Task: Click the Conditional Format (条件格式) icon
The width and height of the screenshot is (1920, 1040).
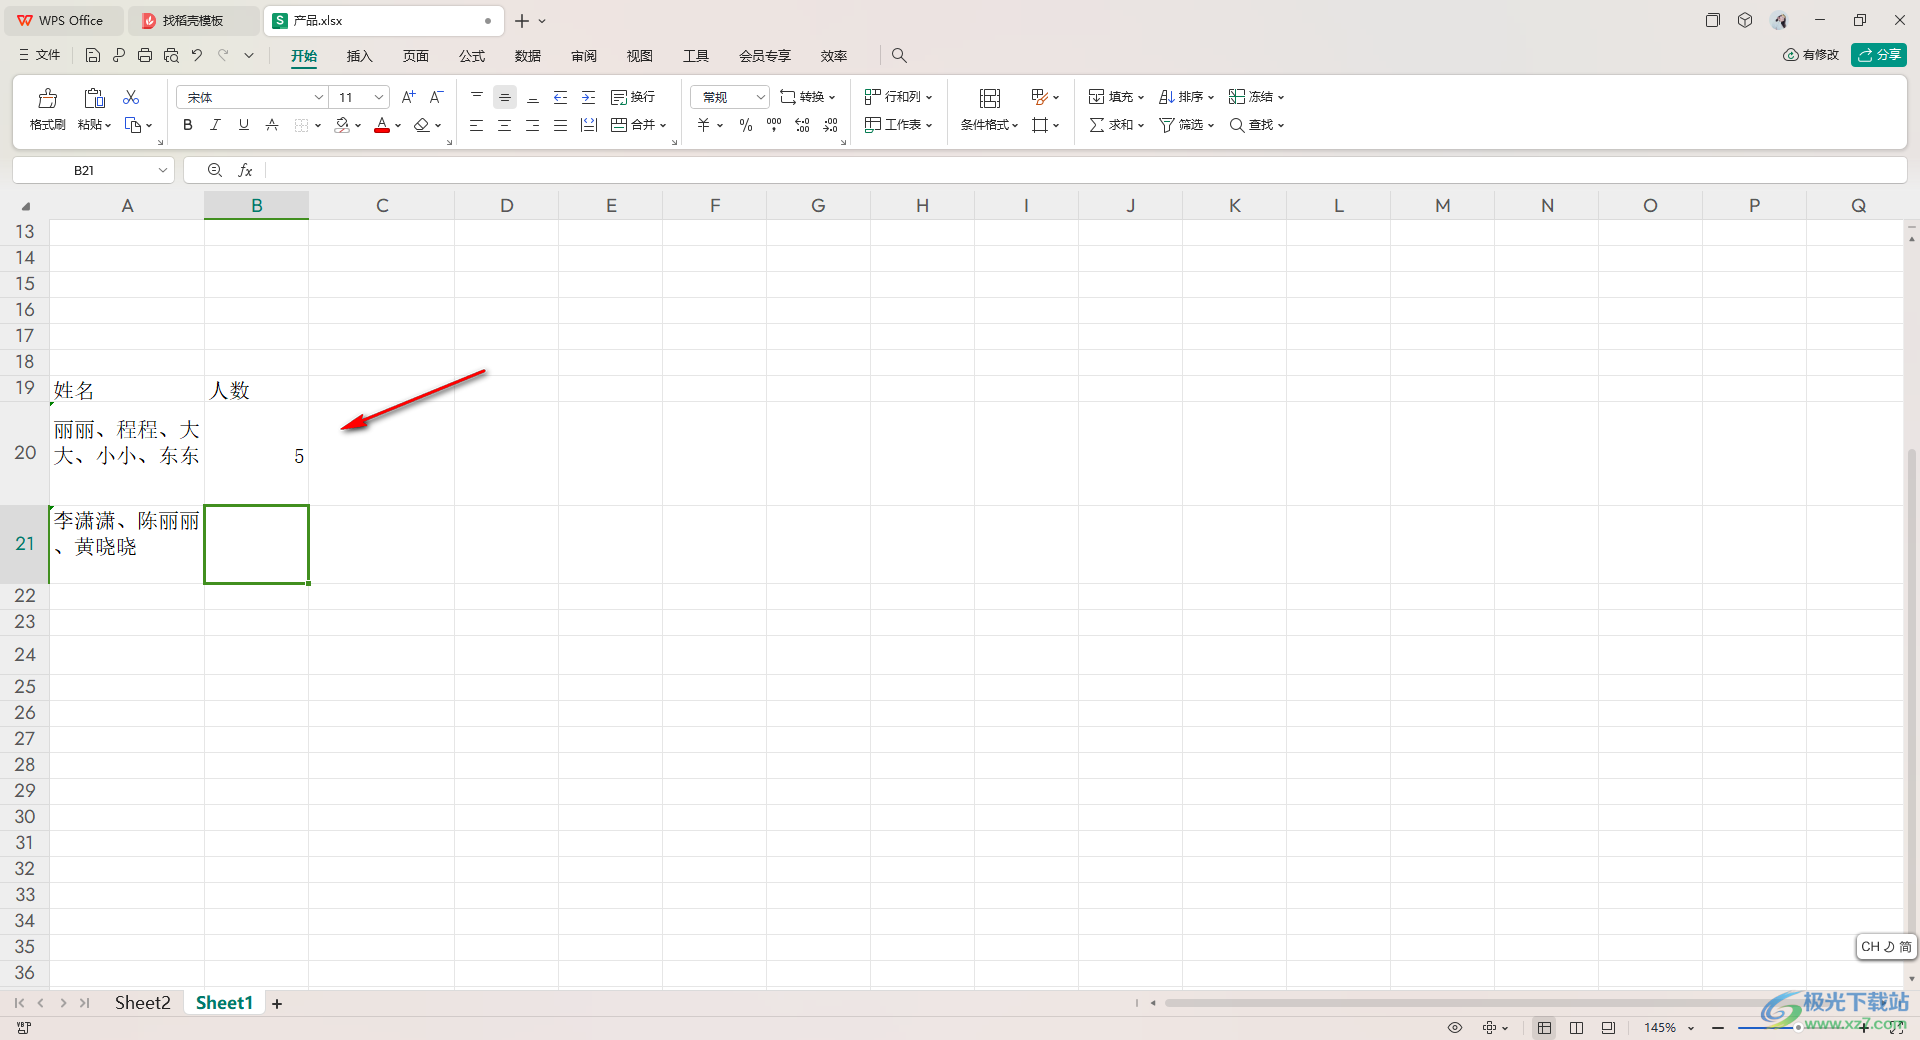Action: point(990,98)
